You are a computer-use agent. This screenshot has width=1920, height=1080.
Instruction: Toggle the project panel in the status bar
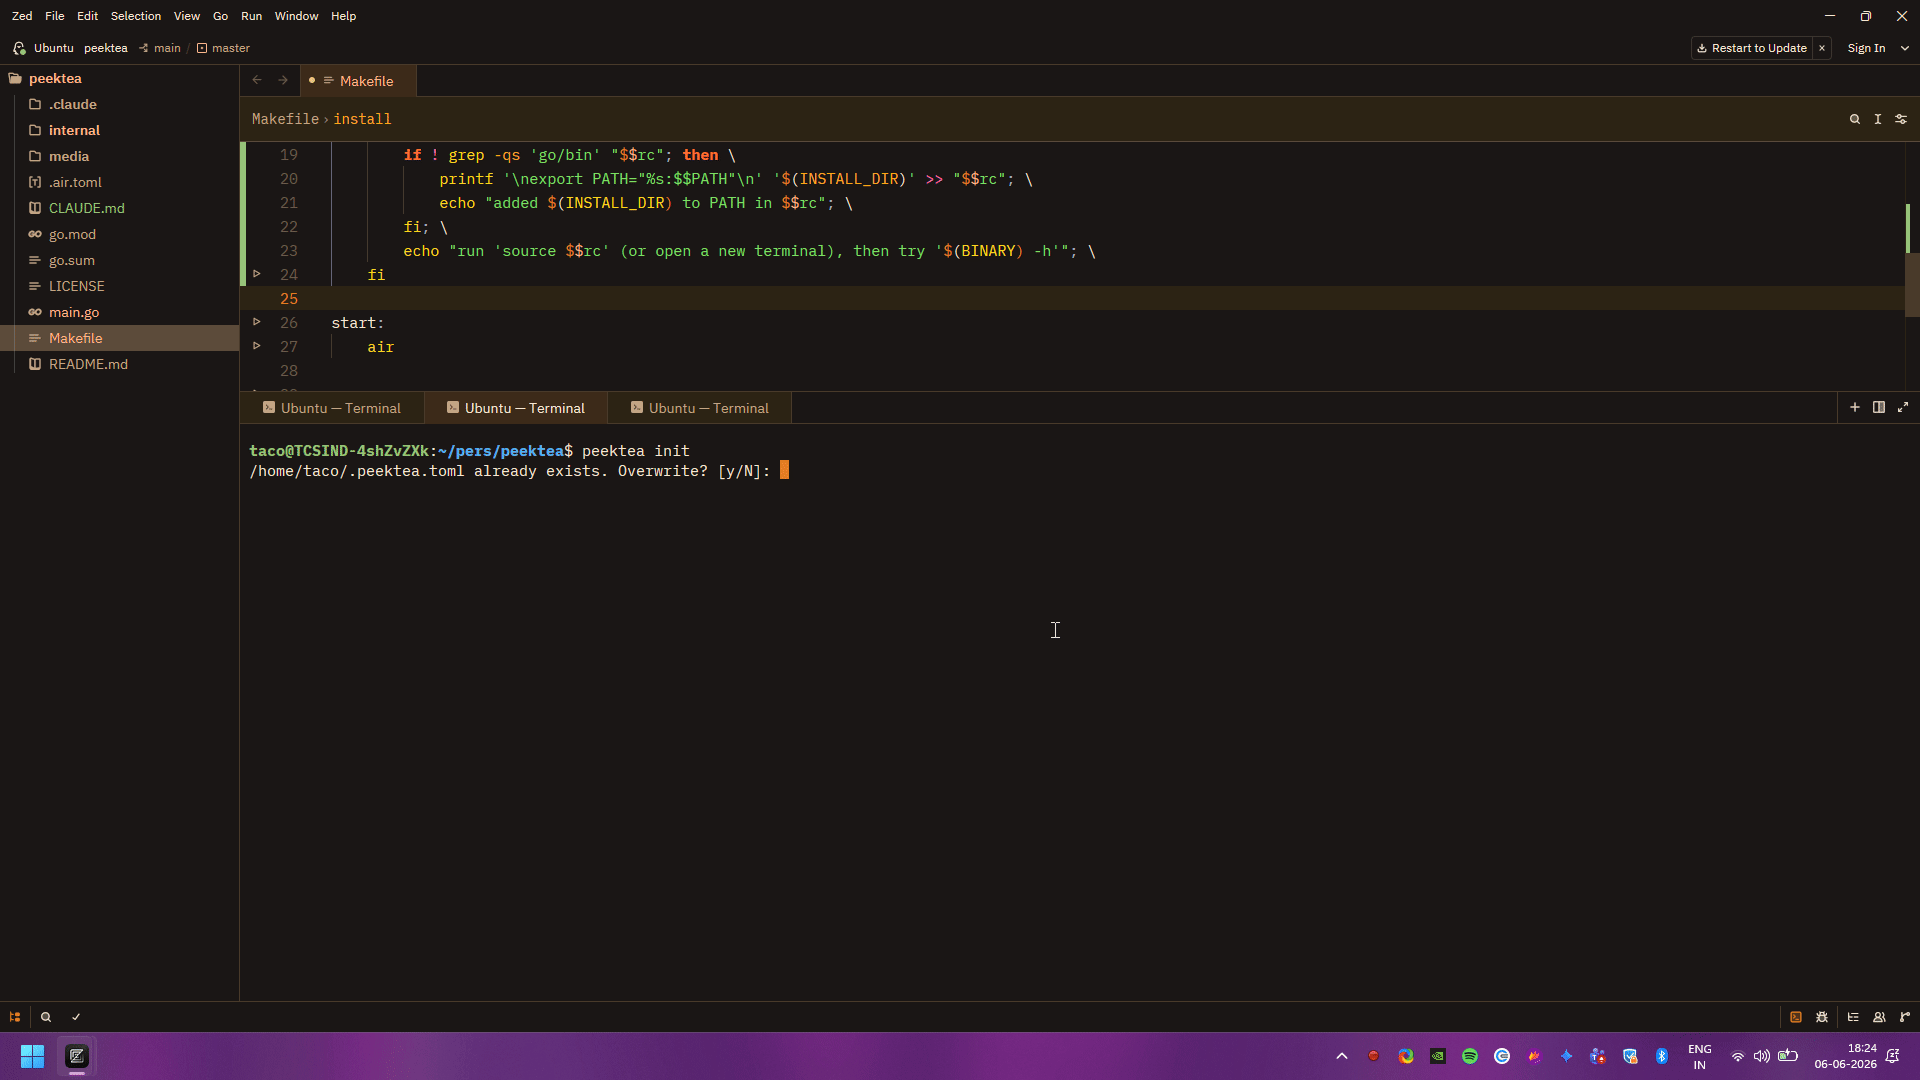pyautogui.click(x=15, y=1017)
